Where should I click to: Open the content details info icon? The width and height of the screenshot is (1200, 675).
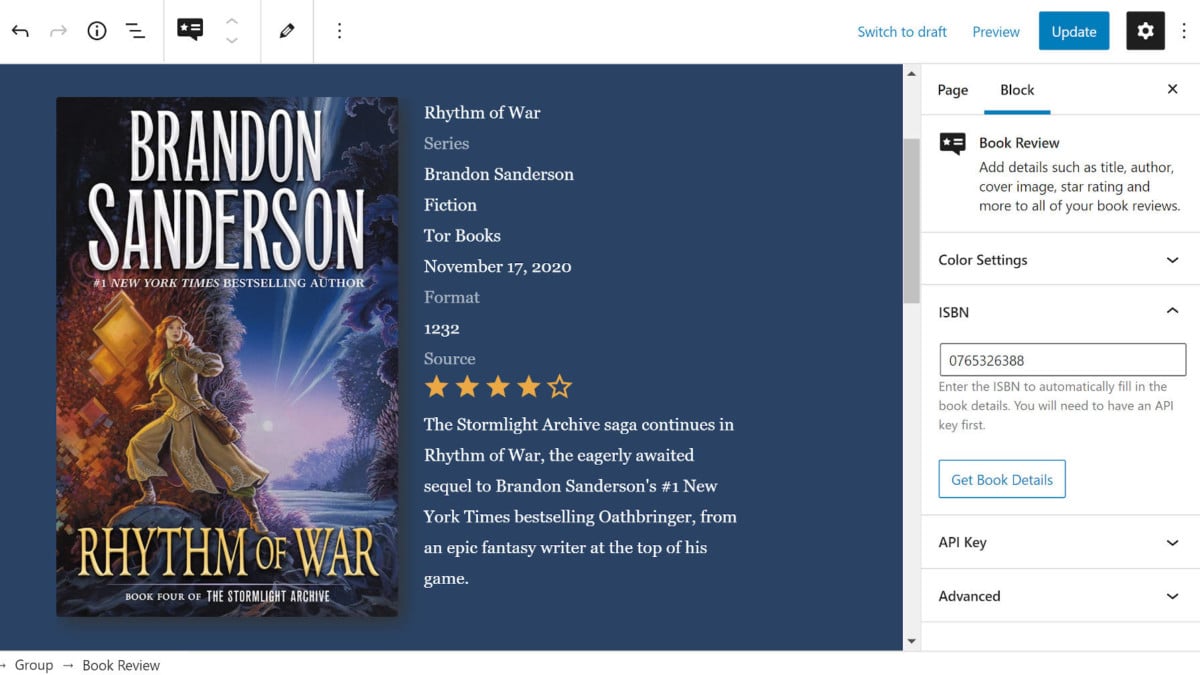click(97, 31)
